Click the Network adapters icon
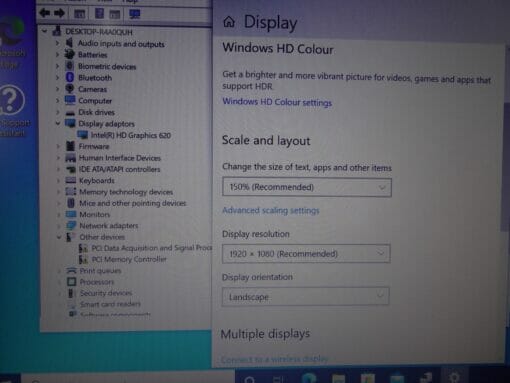Image resolution: width=510 pixels, height=383 pixels. coord(71,225)
